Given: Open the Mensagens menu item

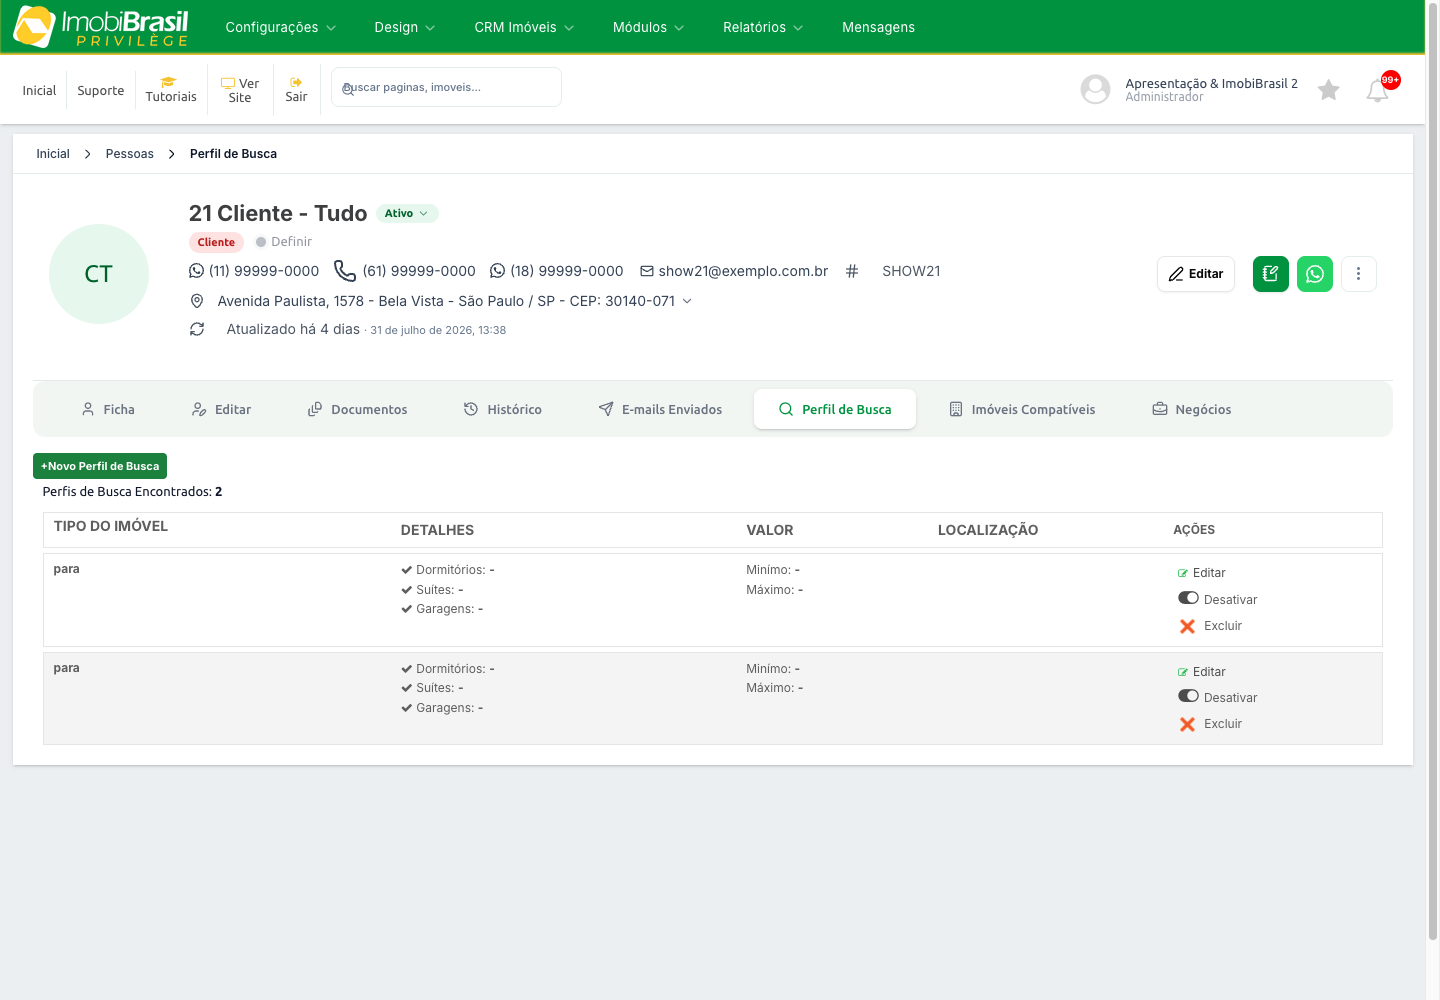Looking at the screenshot, I should 878,27.
